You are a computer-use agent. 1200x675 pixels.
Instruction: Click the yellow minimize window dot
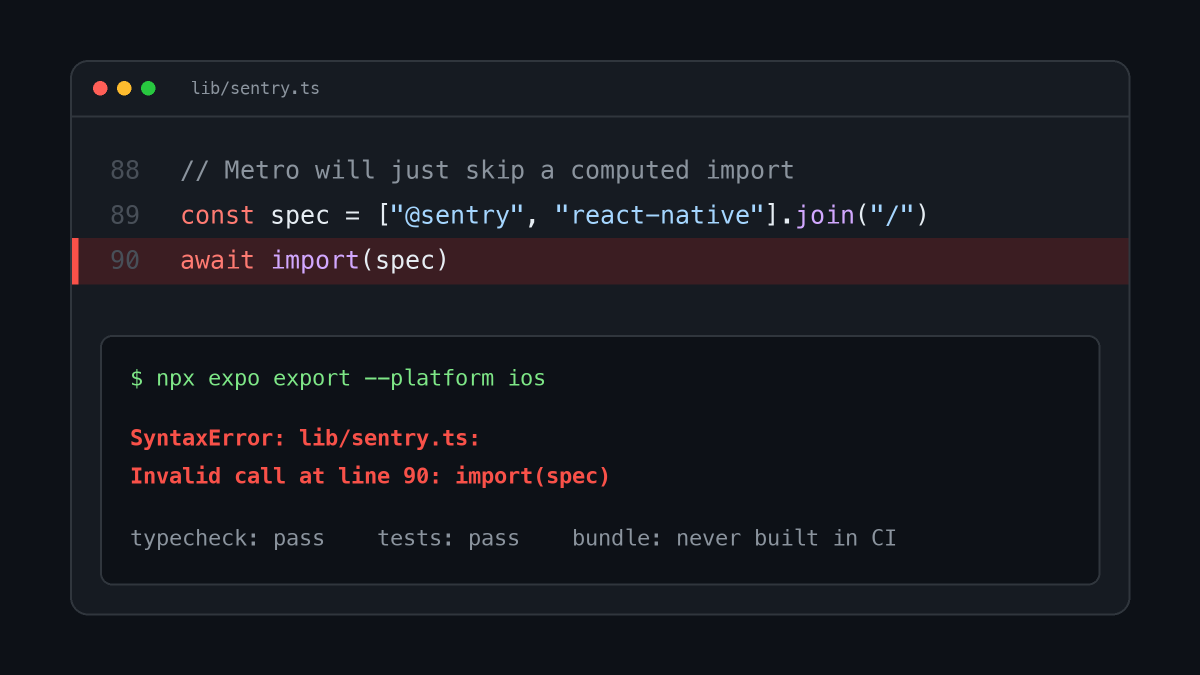[x=124, y=88]
